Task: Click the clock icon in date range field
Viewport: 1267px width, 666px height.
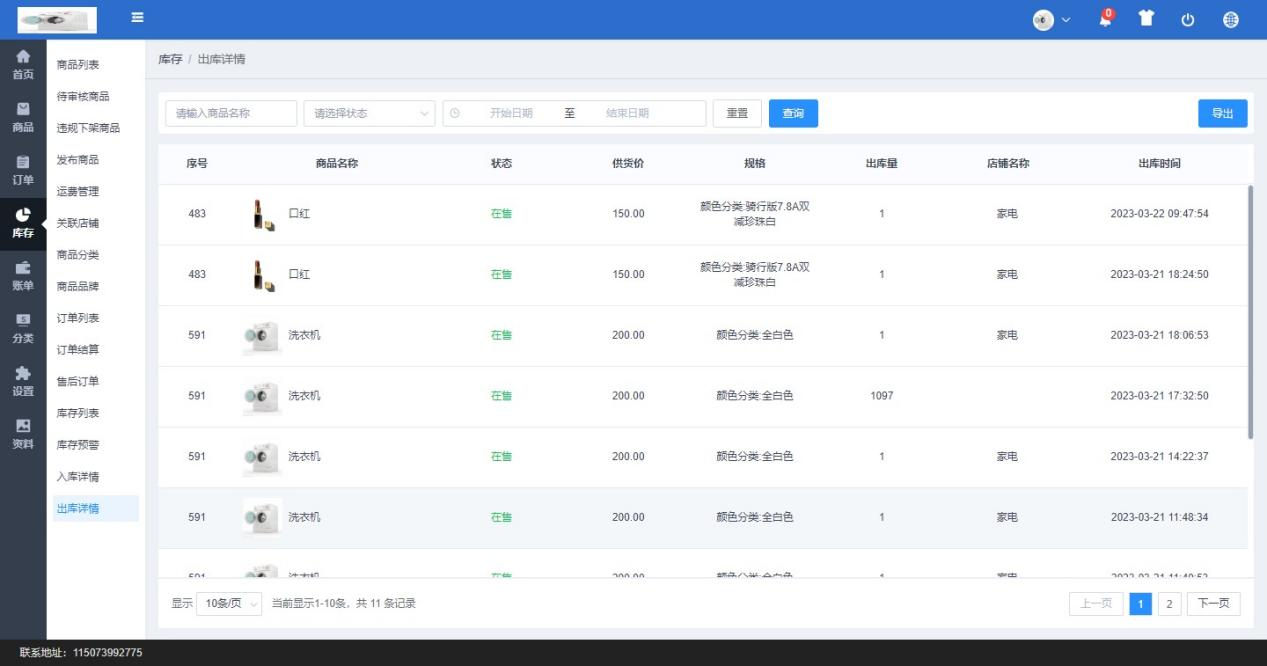Action: [x=455, y=113]
